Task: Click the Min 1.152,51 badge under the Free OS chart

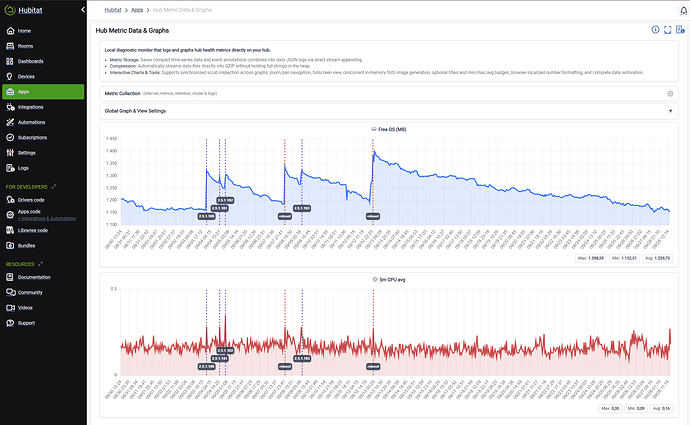Action: pyautogui.click(x=624, y=258)
